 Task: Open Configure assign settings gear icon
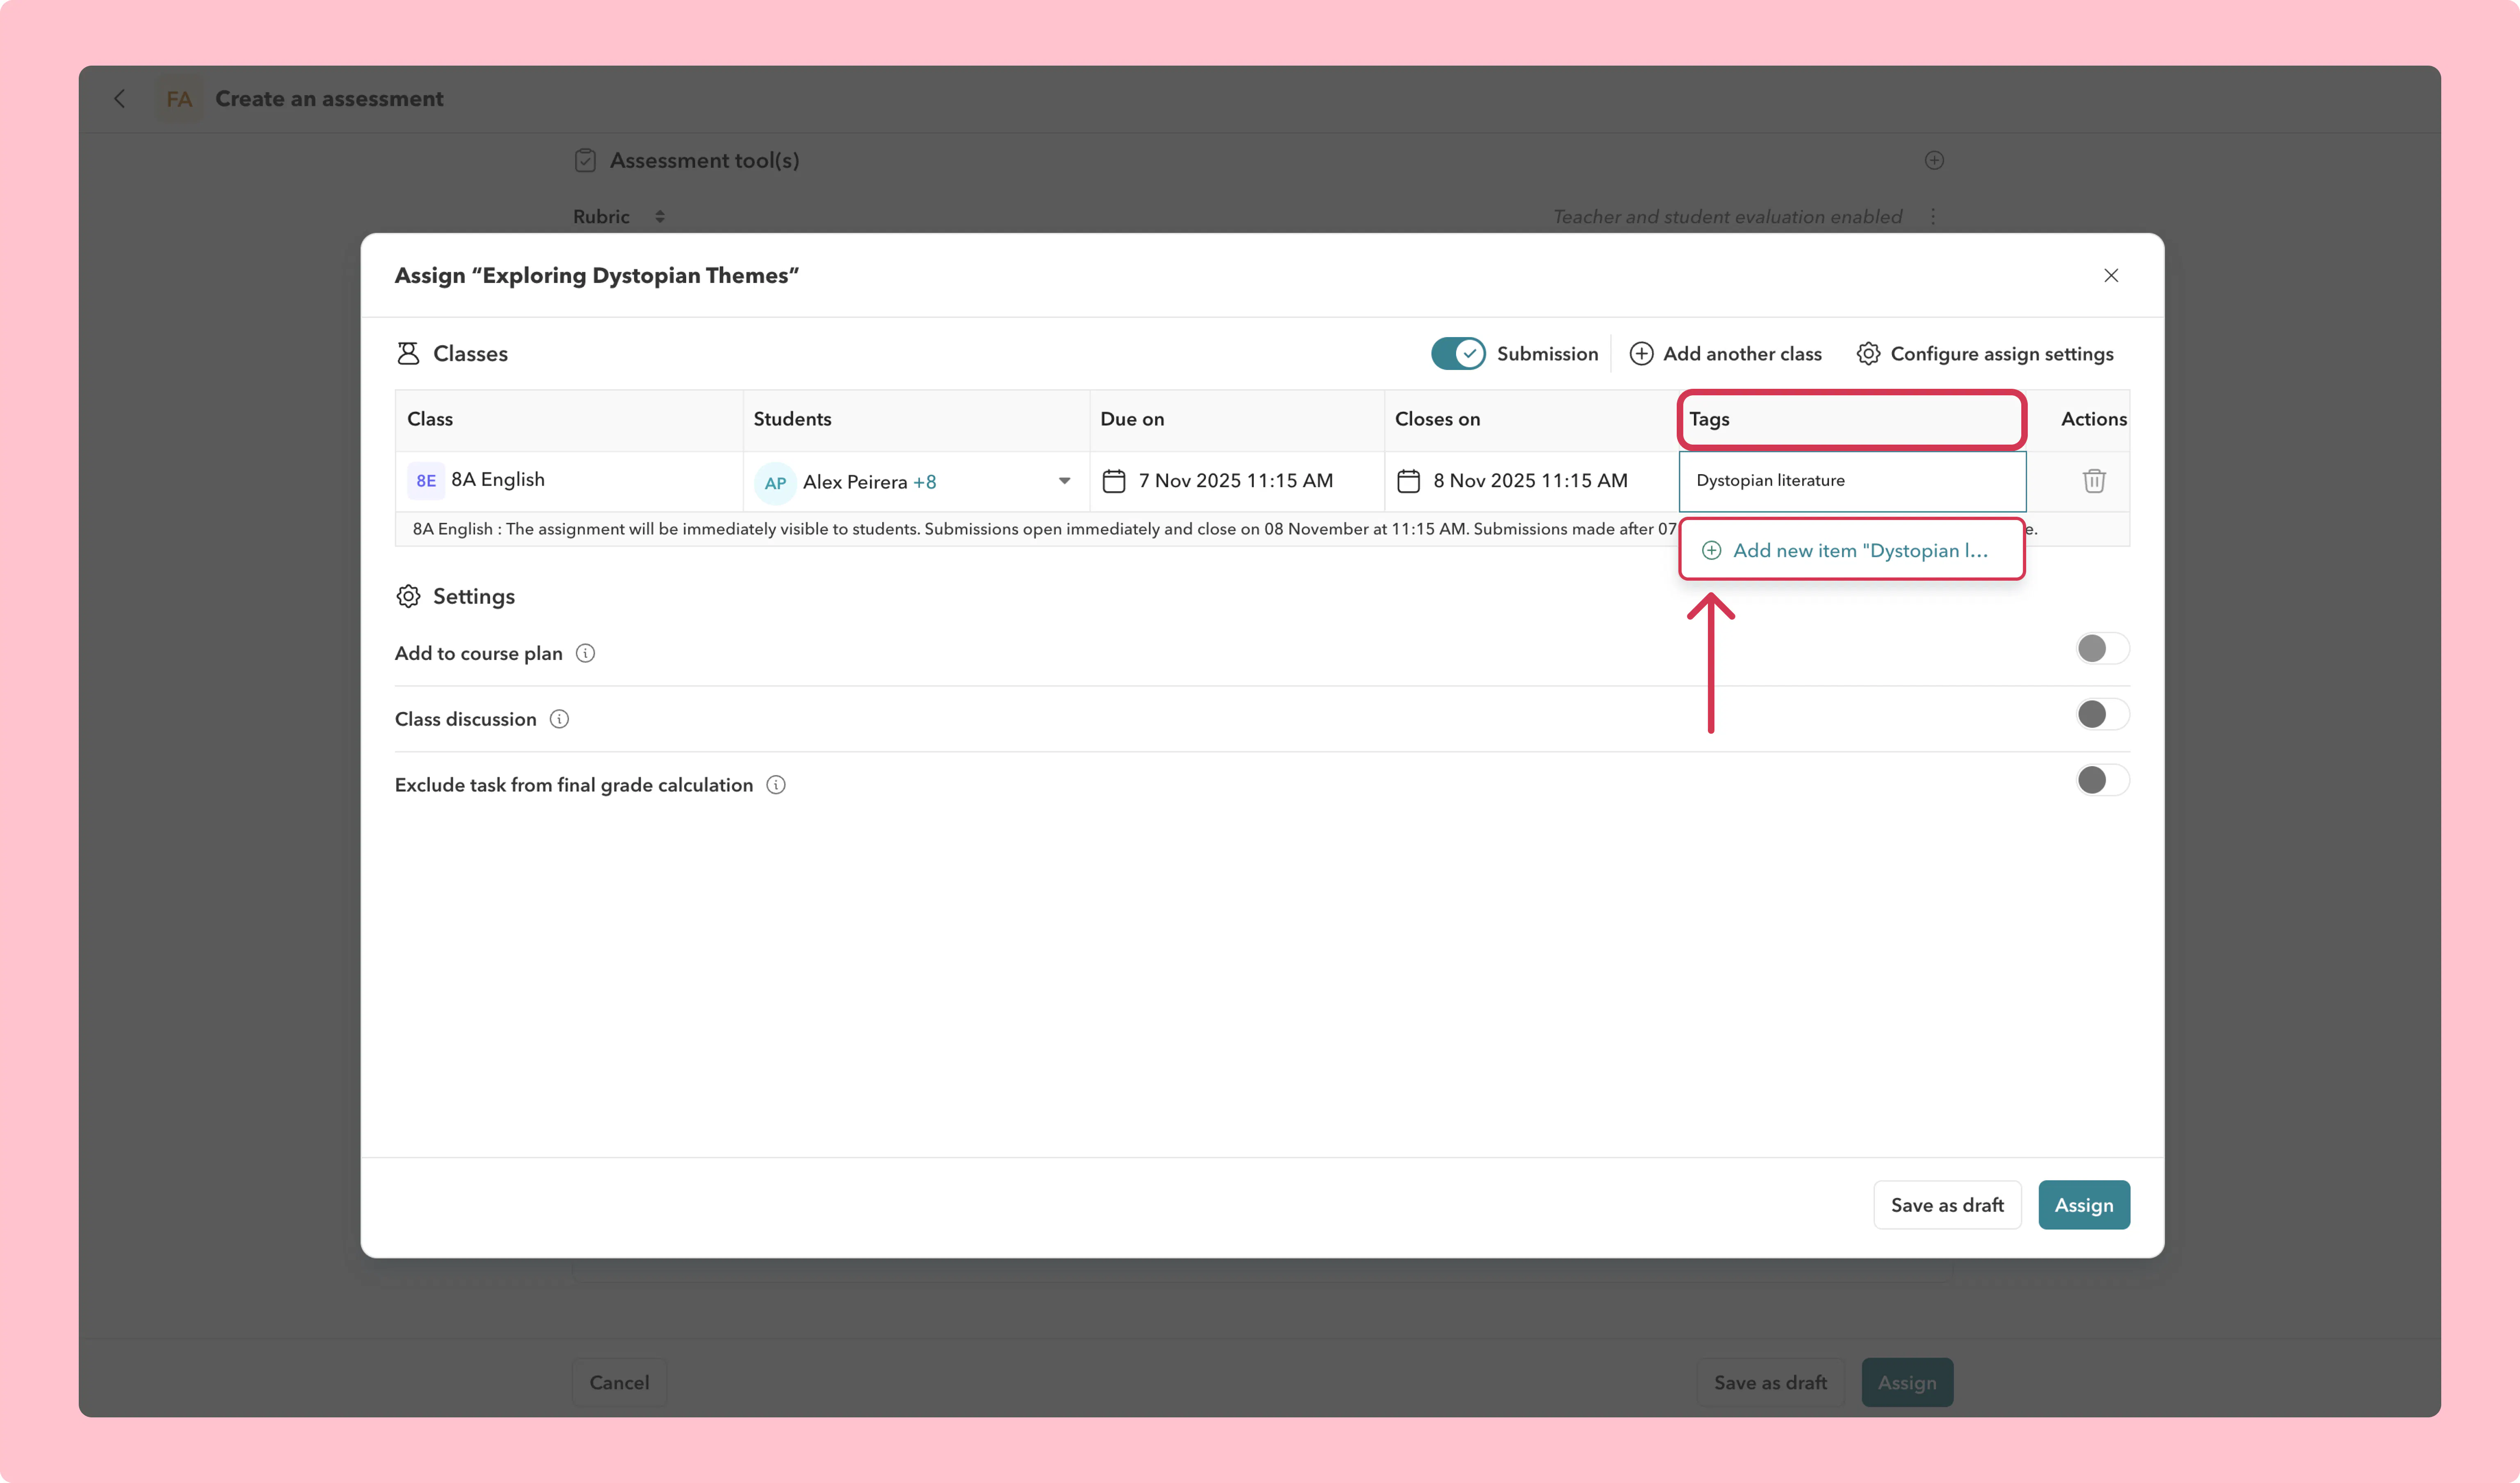click(1868, 353)
